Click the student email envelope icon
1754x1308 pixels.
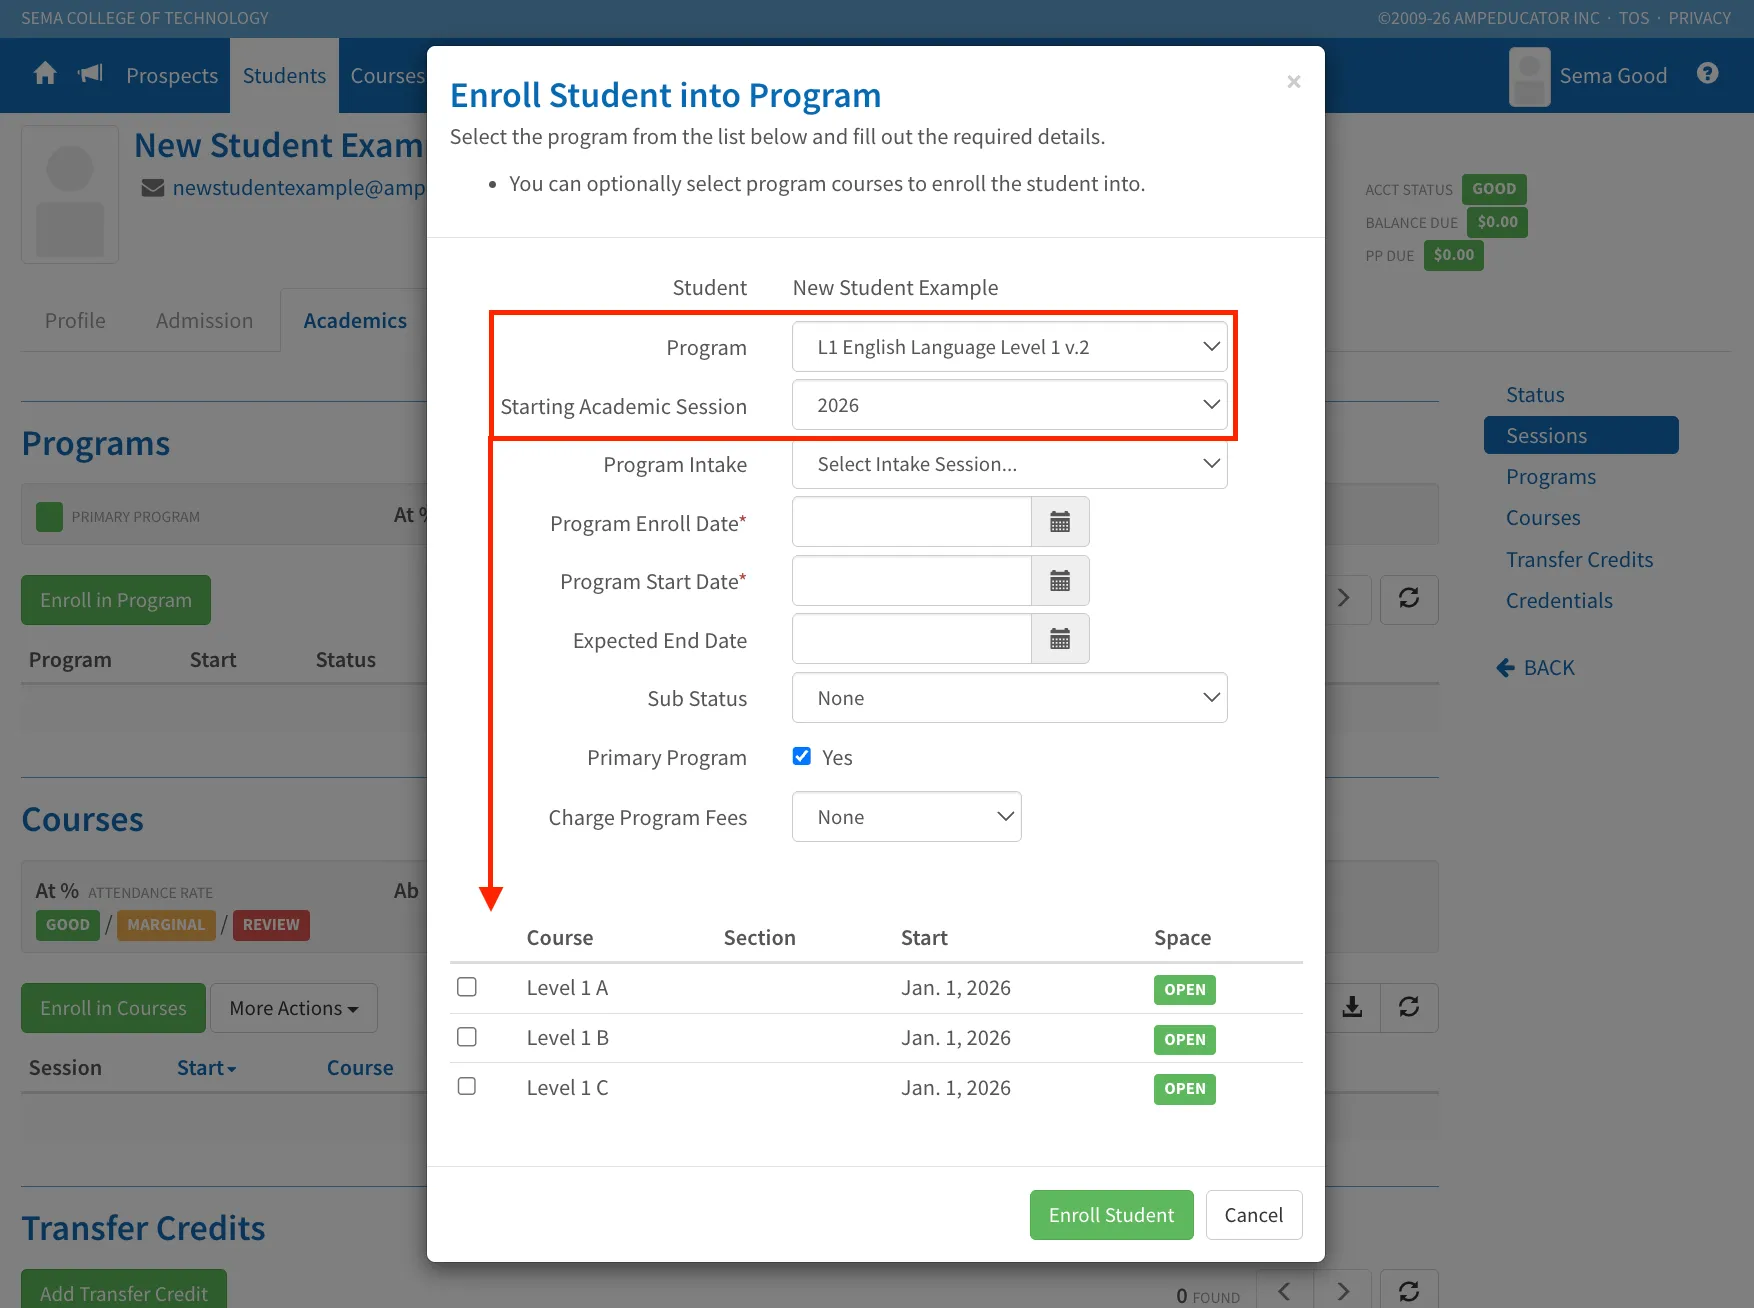(x=152, y=188)
